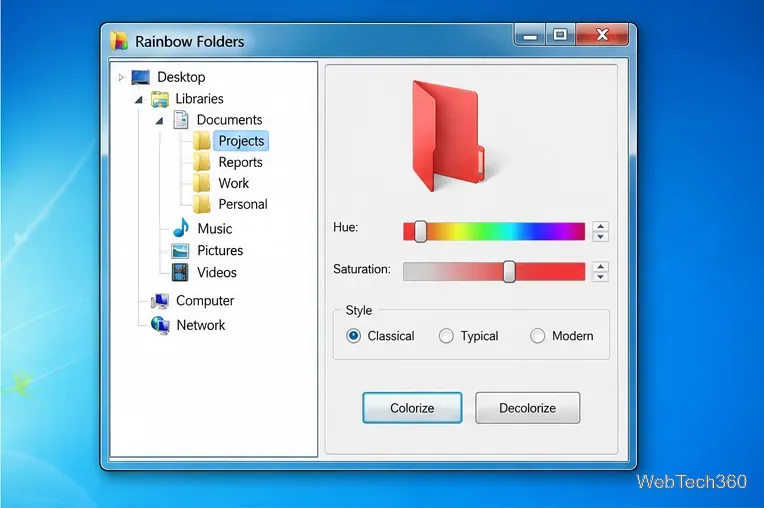Click the Videos film strip icon
Viewport: 764px width, 508px height.
click(180, 272)
